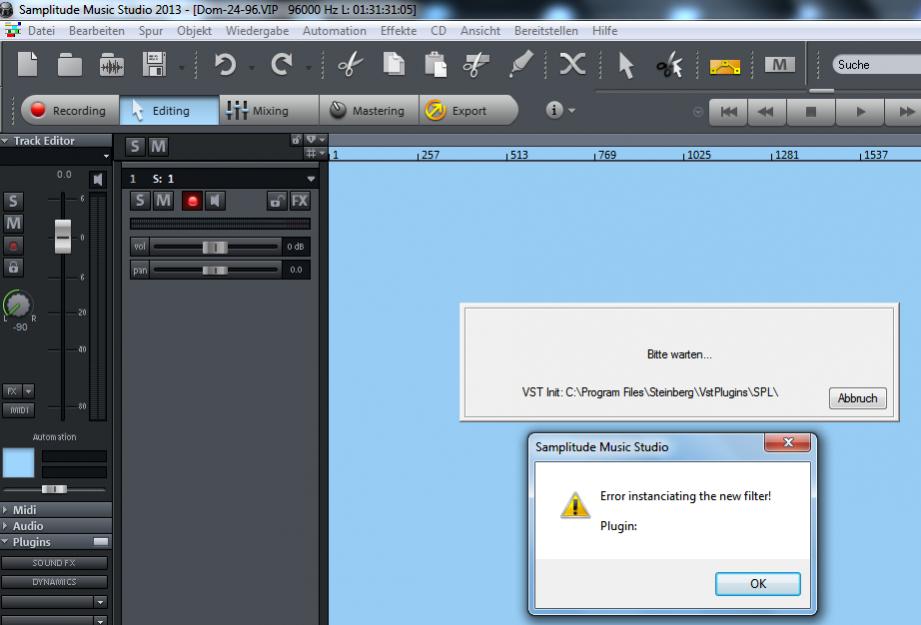Split objects with the crossed scissors icon

coord(476,65)
